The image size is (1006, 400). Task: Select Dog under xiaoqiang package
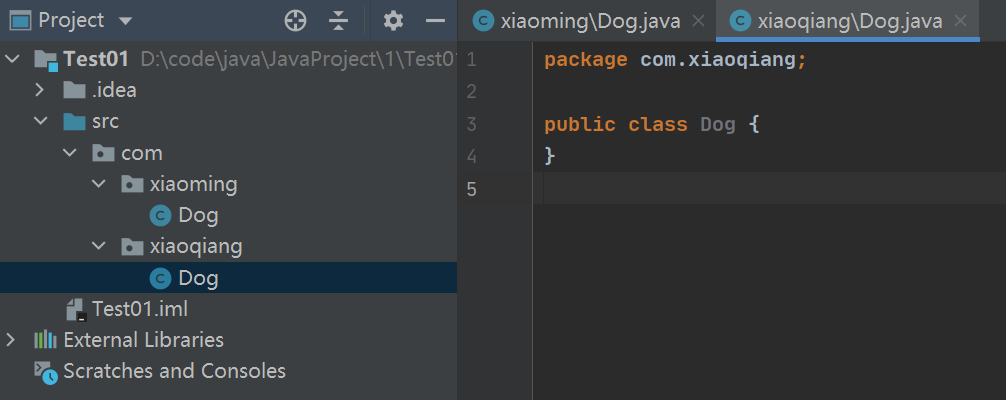point(198,278)
